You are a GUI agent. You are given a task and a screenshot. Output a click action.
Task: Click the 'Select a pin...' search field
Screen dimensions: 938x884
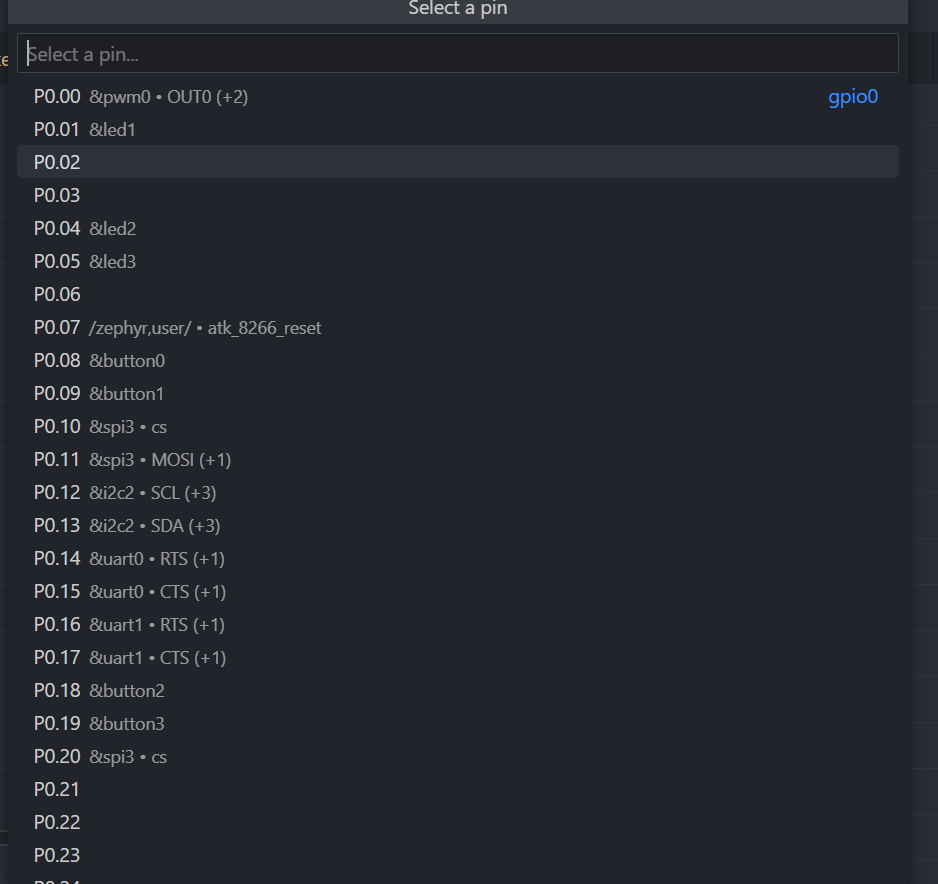[x=457, y=54]
